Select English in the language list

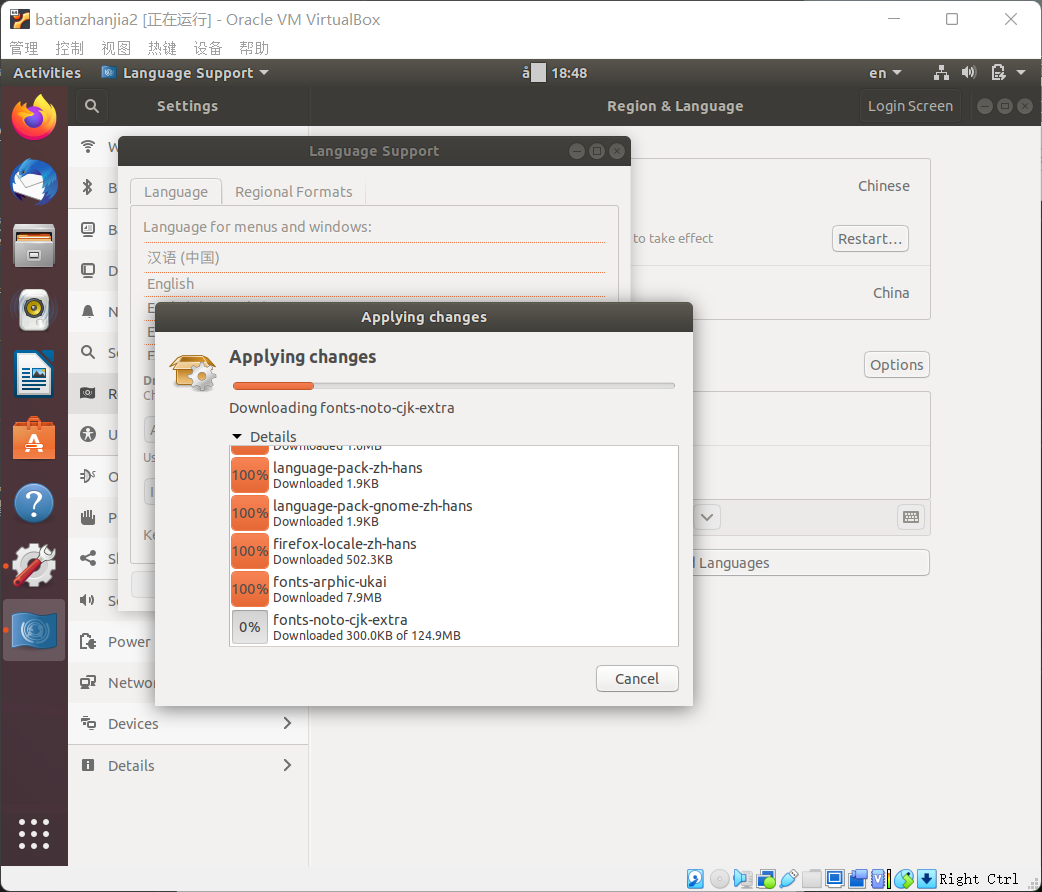[x=375, y=284]
